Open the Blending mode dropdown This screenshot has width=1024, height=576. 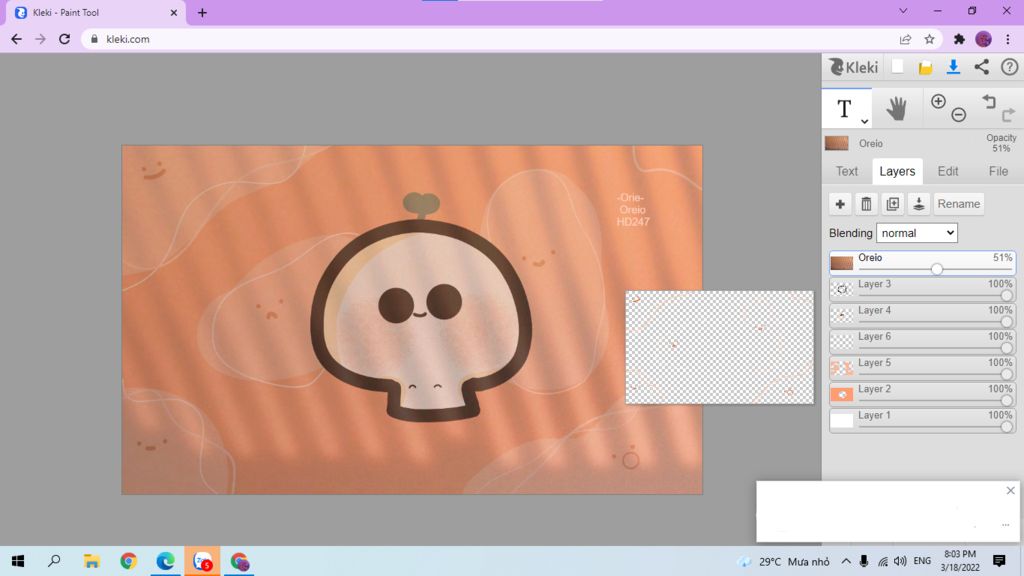click(x=916, y=233)
